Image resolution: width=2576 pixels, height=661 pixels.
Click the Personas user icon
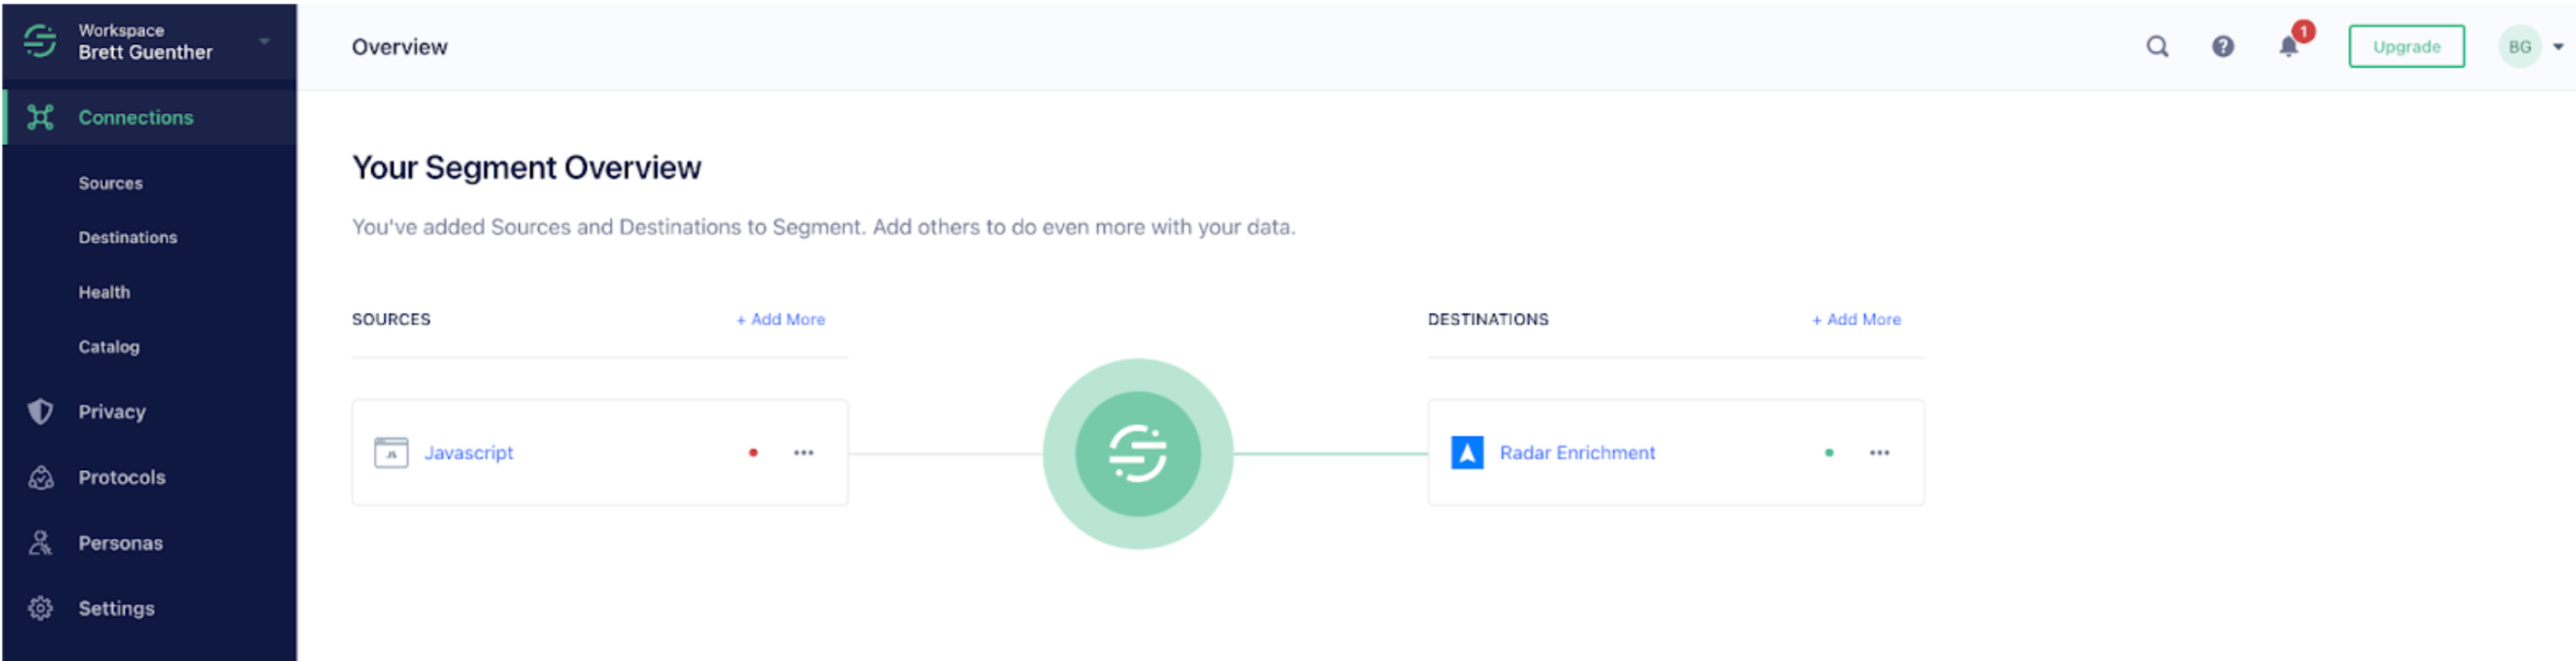(40, 543)
